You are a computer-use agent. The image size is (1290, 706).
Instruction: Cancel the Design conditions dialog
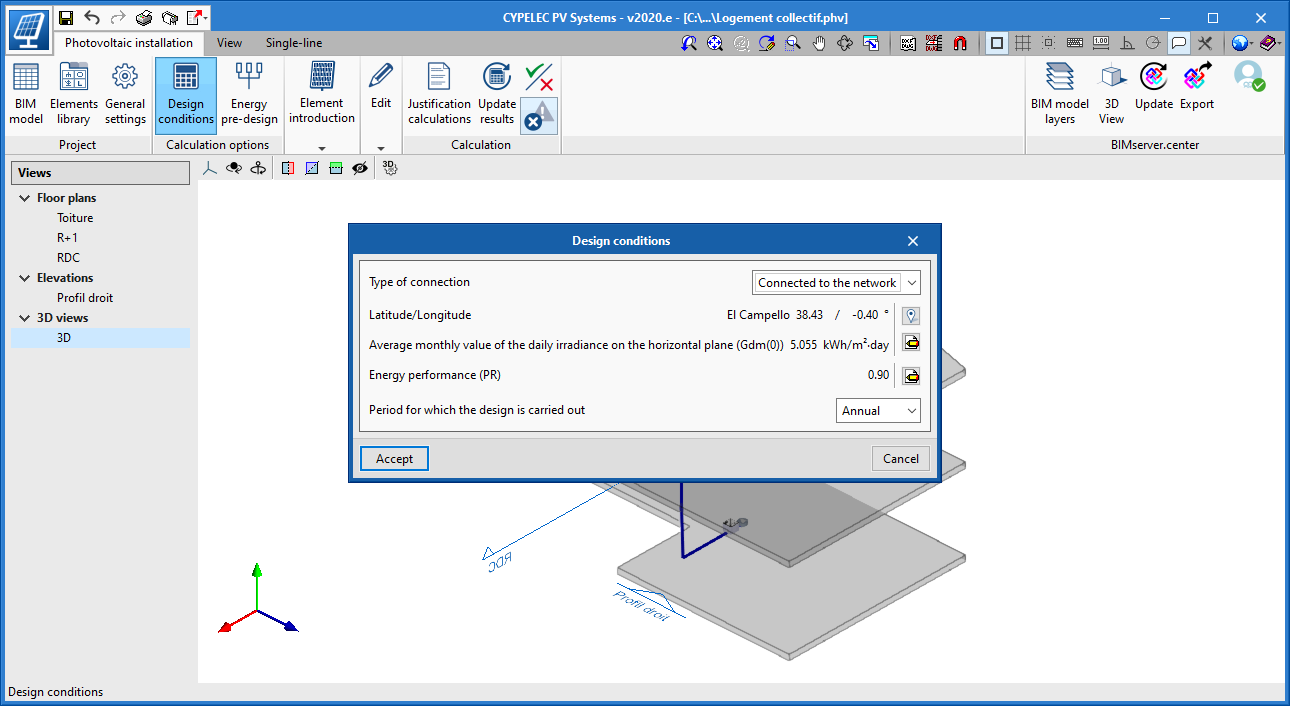[x=901, y=458]
